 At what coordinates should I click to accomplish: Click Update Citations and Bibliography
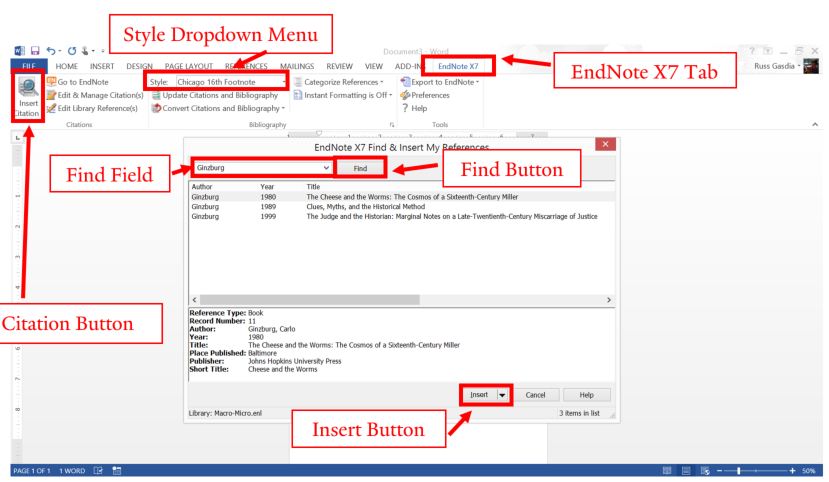pyautogui.click(x=215, y=95)
